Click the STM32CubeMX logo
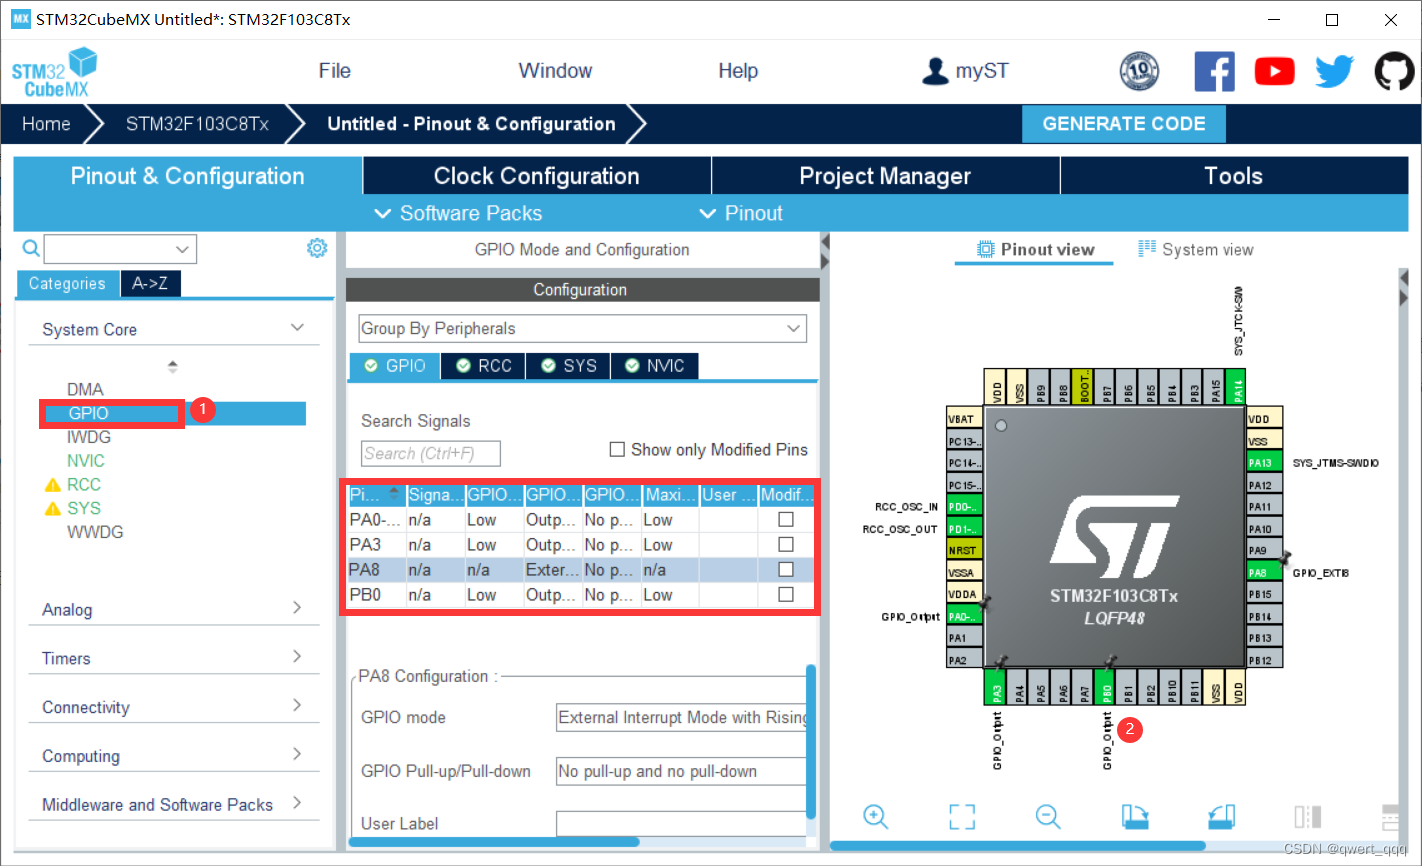Viewport: 1422px width, 866px height. click(55, 72)
